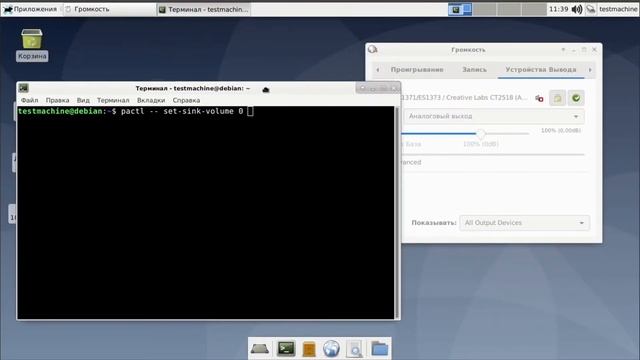This screenshot has height=360, width=640.
Task: Open the Приложения applications menu
Action: coord(30,9)
